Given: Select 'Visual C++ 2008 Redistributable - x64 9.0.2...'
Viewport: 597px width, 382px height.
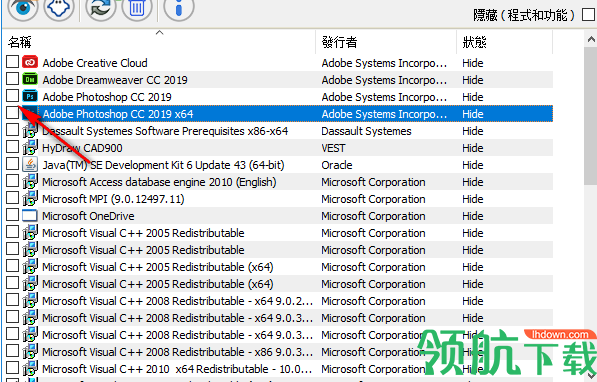Looking at the screenshot, I should (177, 301).
